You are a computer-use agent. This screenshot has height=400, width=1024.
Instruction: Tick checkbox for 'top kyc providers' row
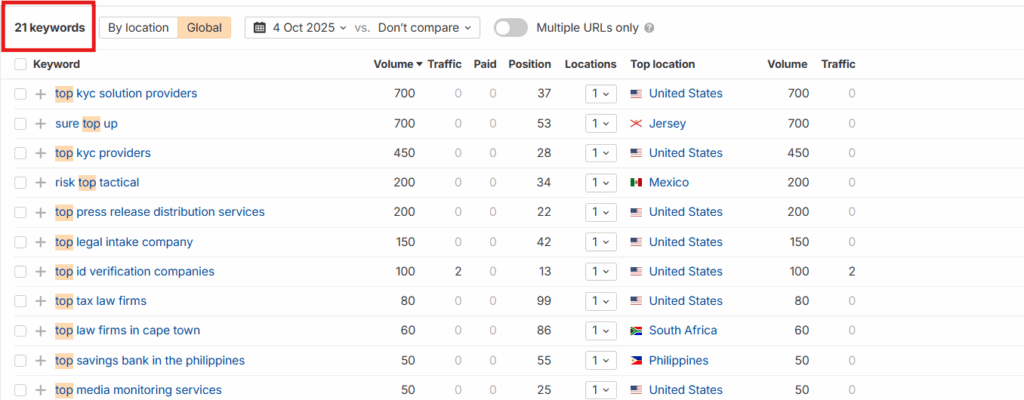(21, 153)
